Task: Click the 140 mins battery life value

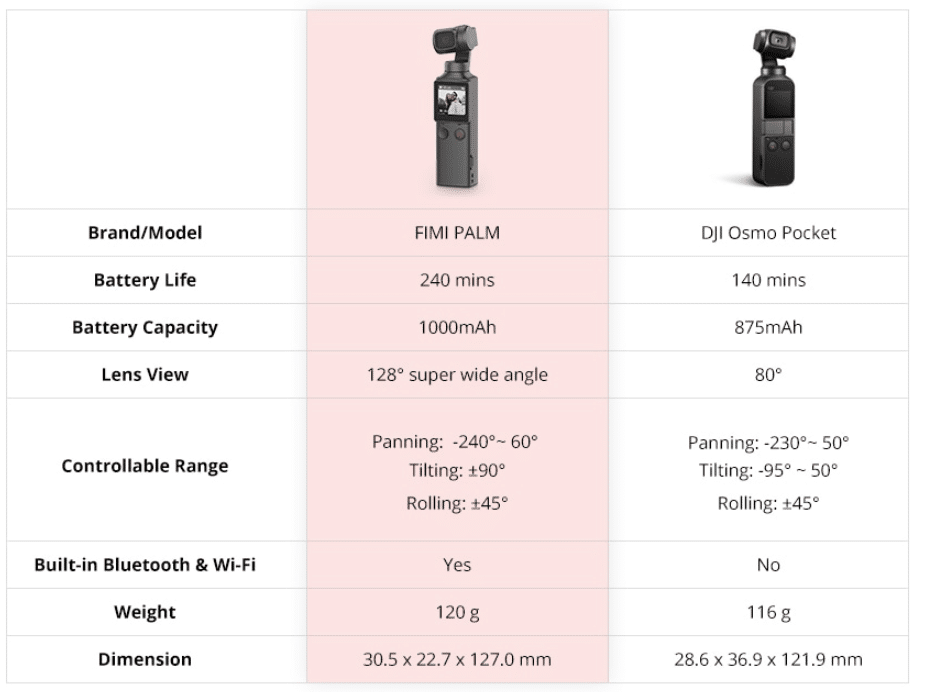Action: (x=768, y=280)
